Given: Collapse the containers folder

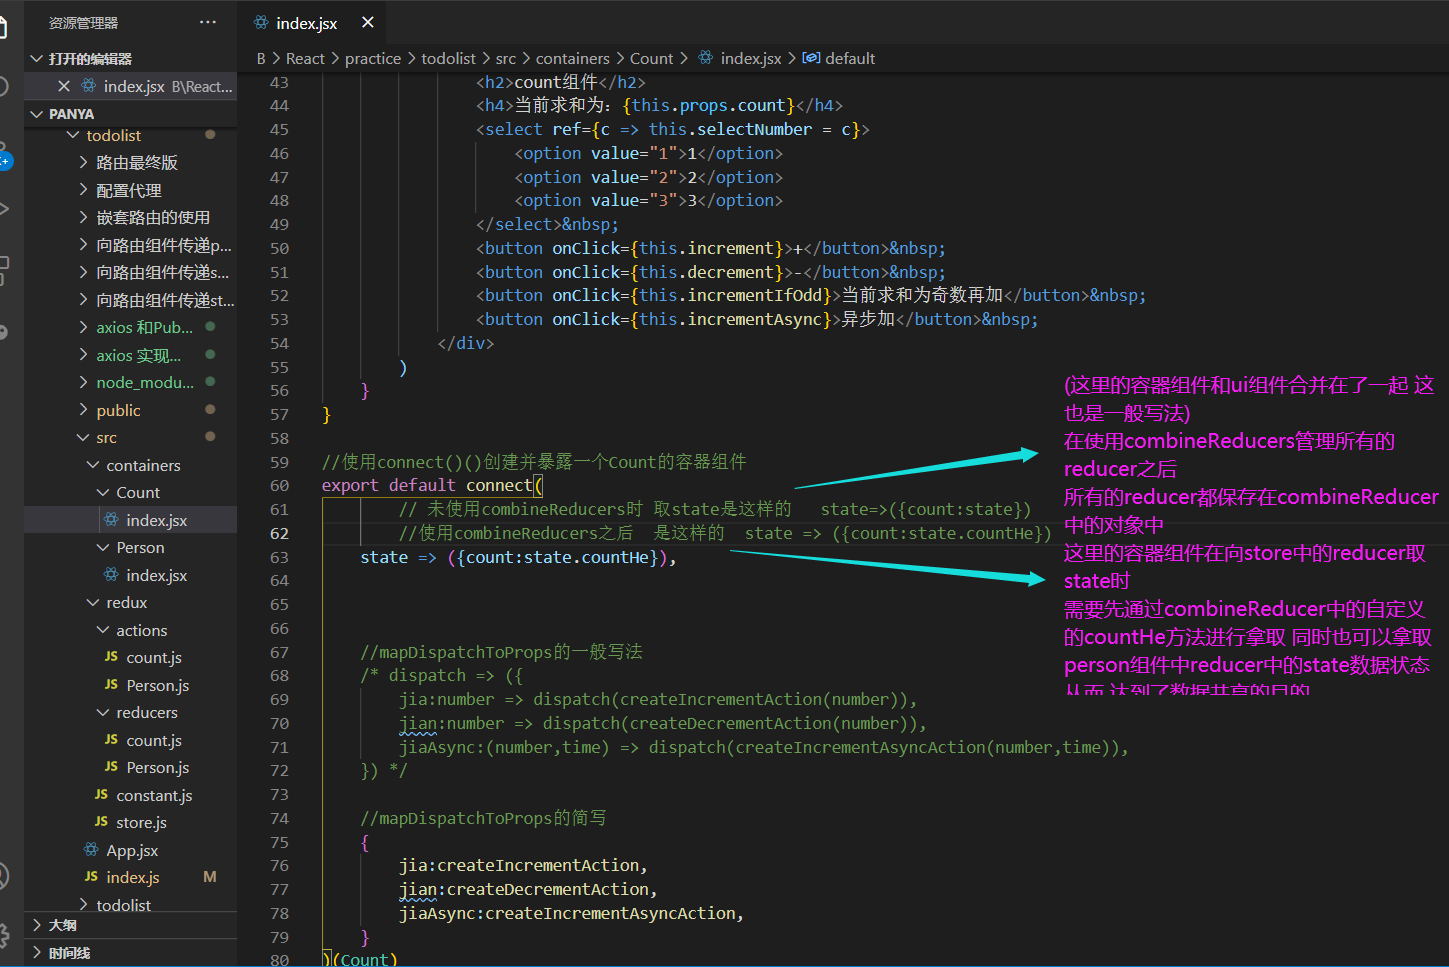Looking at the screenshot, I should pos(93,465).
